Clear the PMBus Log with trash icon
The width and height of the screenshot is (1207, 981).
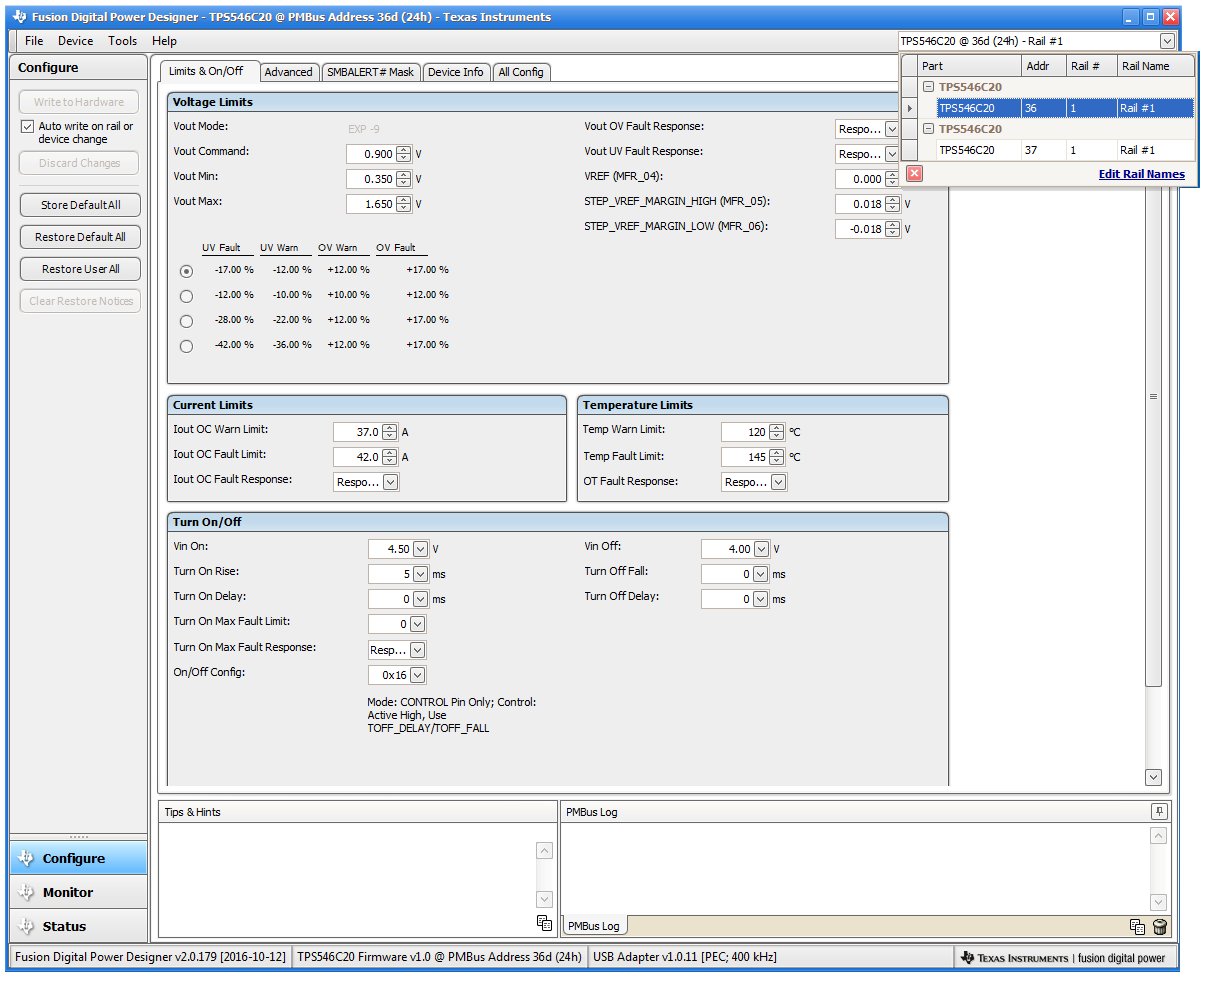(x=1159, y=927)
